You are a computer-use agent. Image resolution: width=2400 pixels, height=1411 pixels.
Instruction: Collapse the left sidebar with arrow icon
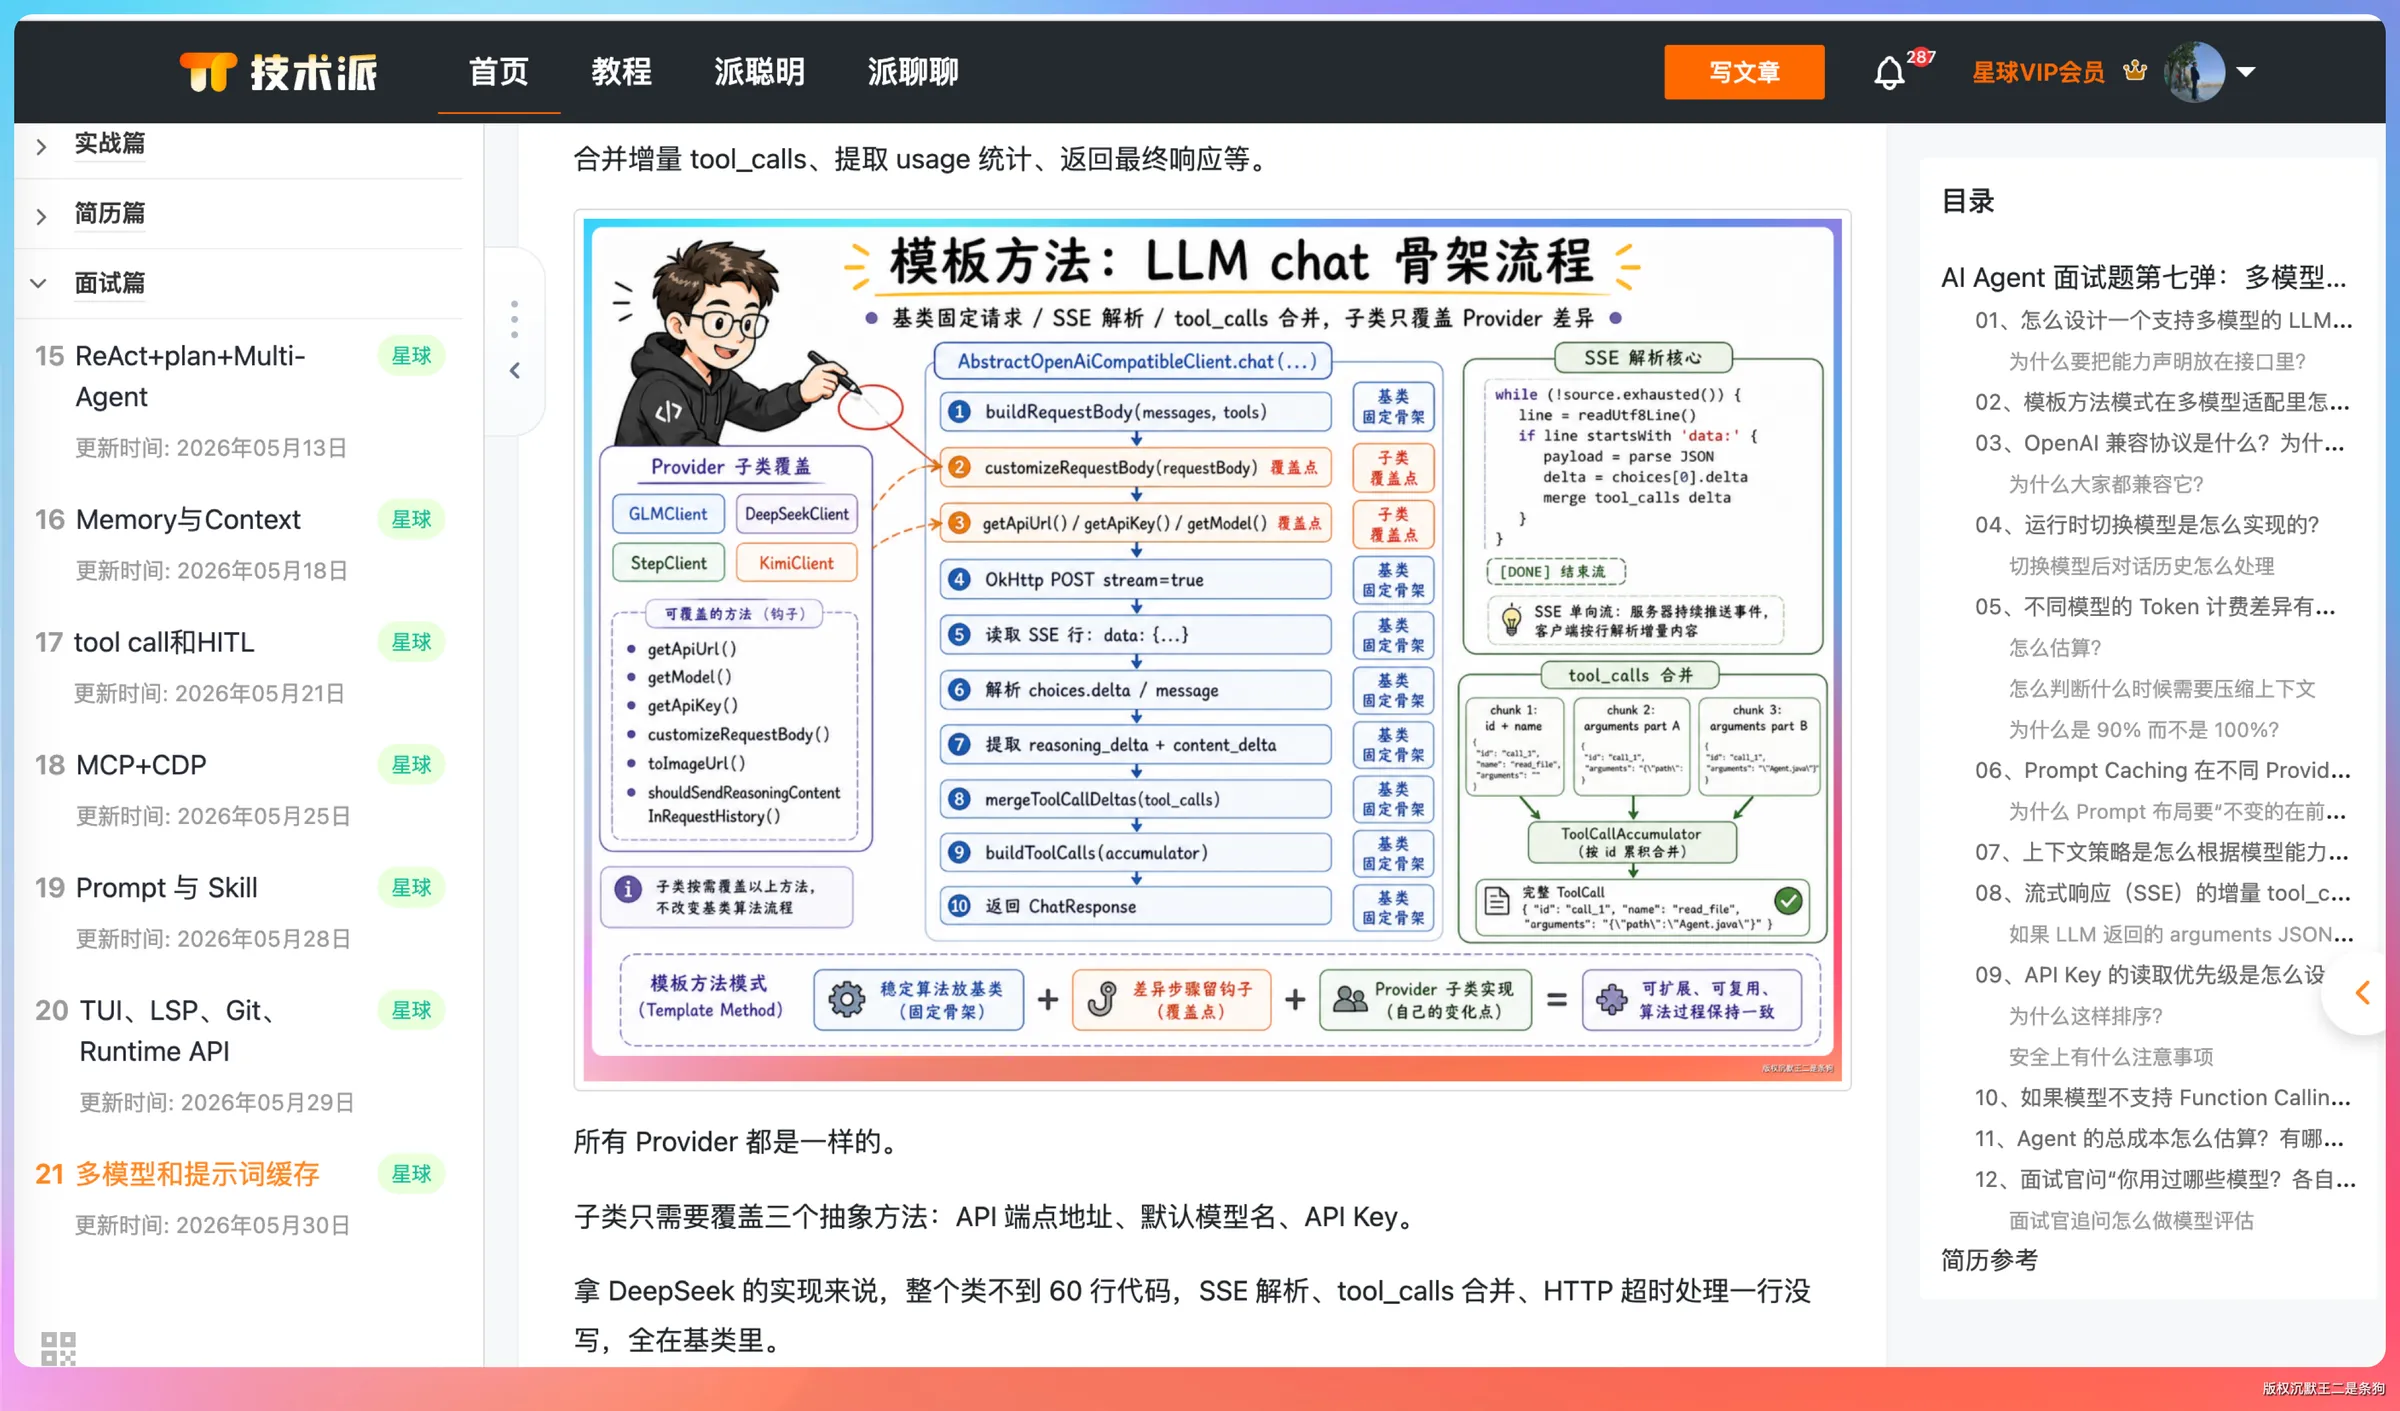515,371
